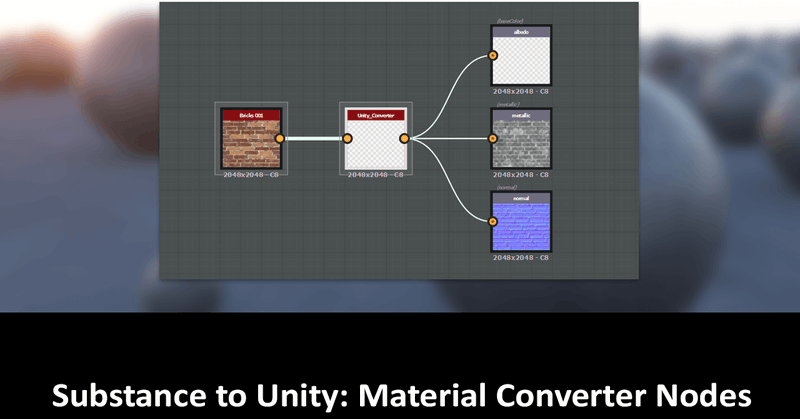
Task: Click the 2048x2048 label under albedo node
Action: 520,92
